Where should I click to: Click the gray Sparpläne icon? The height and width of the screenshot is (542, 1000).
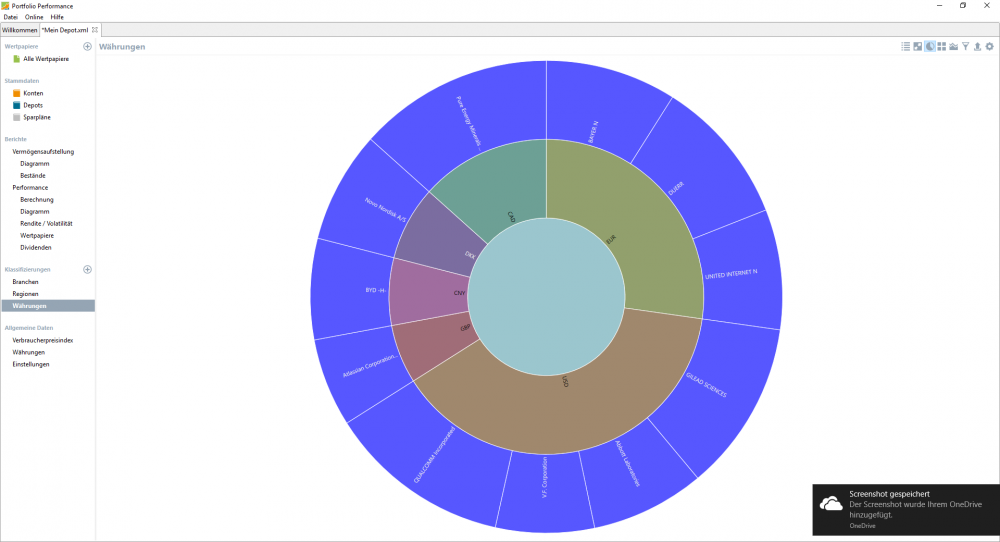[x=17, y=117]
